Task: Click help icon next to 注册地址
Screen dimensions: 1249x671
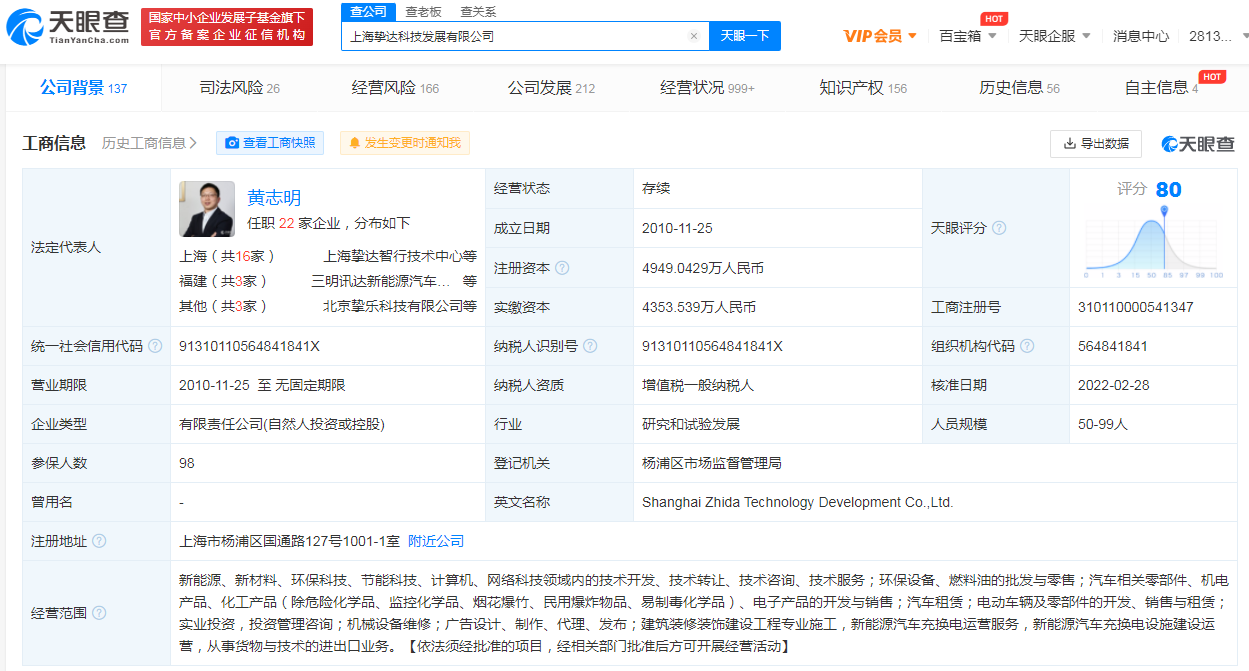Action: [x=99, y=541]
